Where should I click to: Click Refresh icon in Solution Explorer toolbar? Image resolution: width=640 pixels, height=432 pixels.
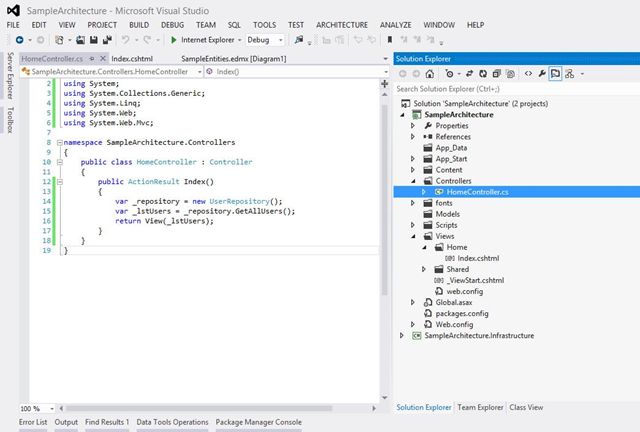(x=483, y=73)
